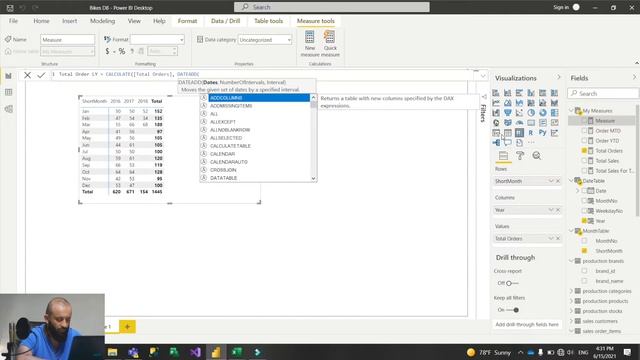Check the Total Sales measure checkbox
This screenshot has height=360, width=640.
point(584,161)
